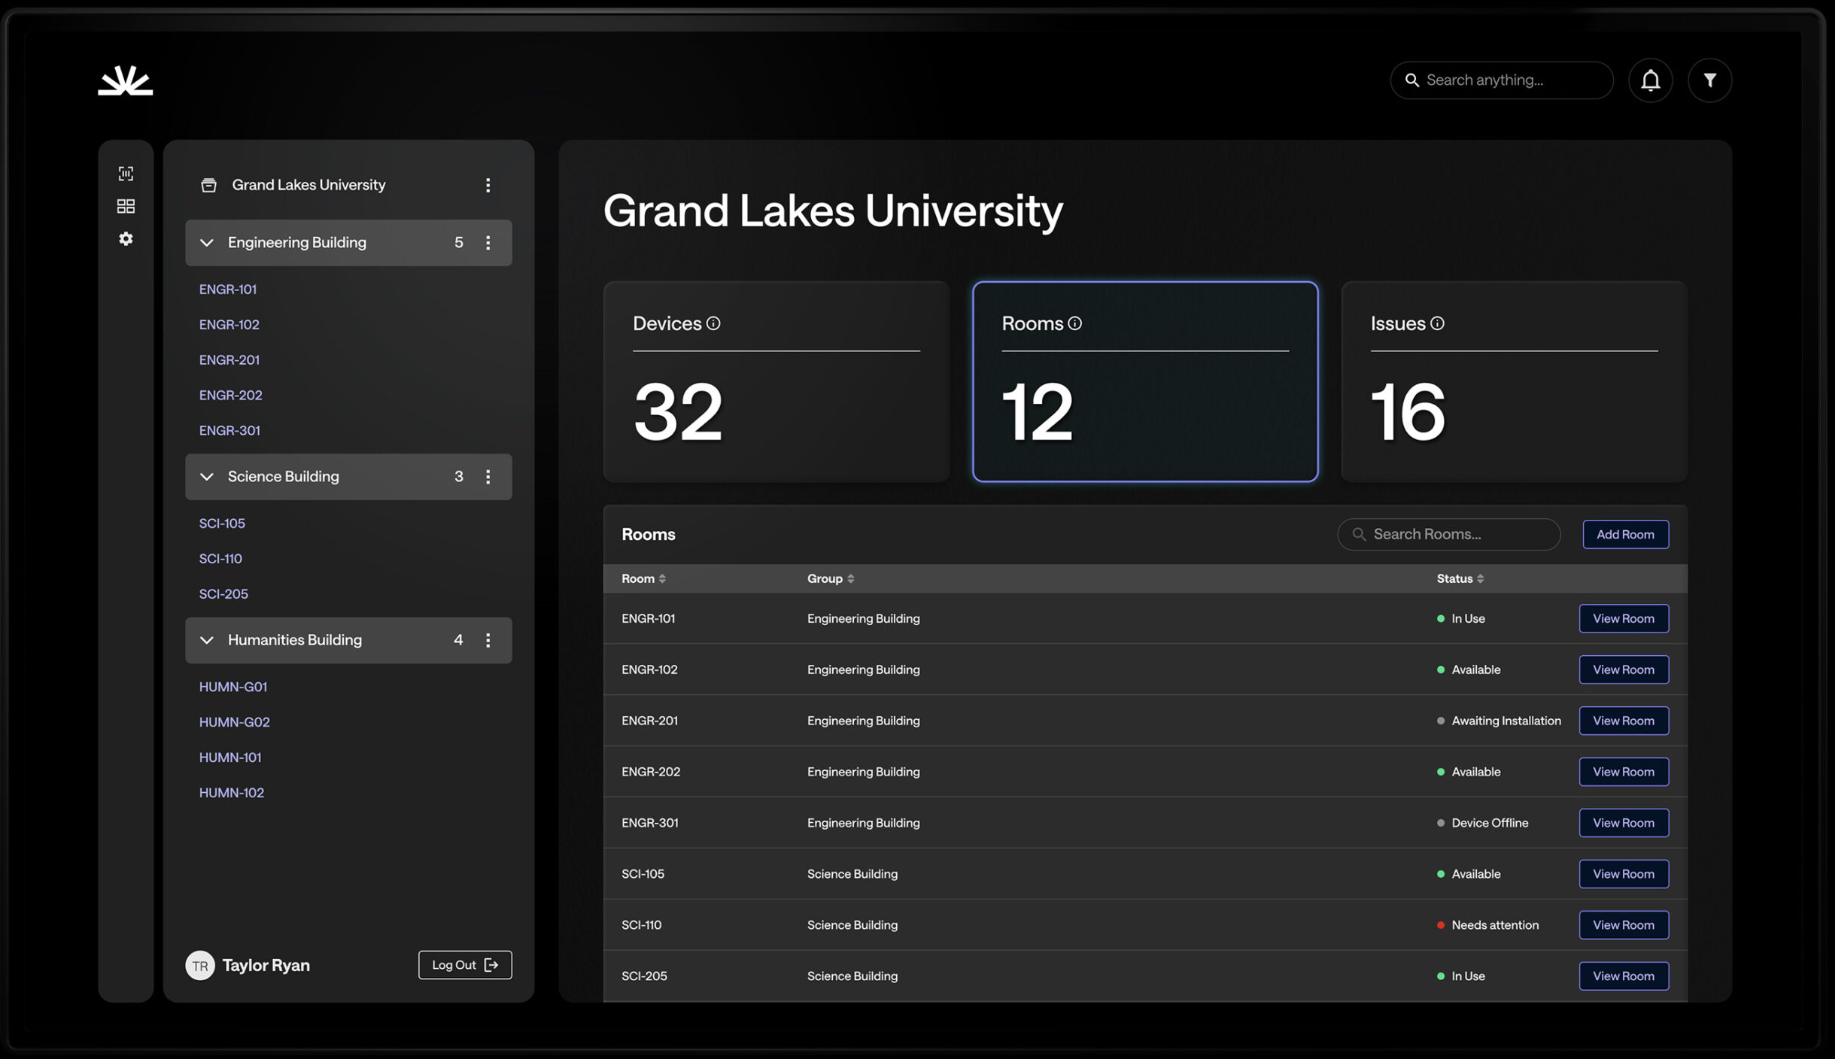View Room for SCI-110

tap(1624, 925)
